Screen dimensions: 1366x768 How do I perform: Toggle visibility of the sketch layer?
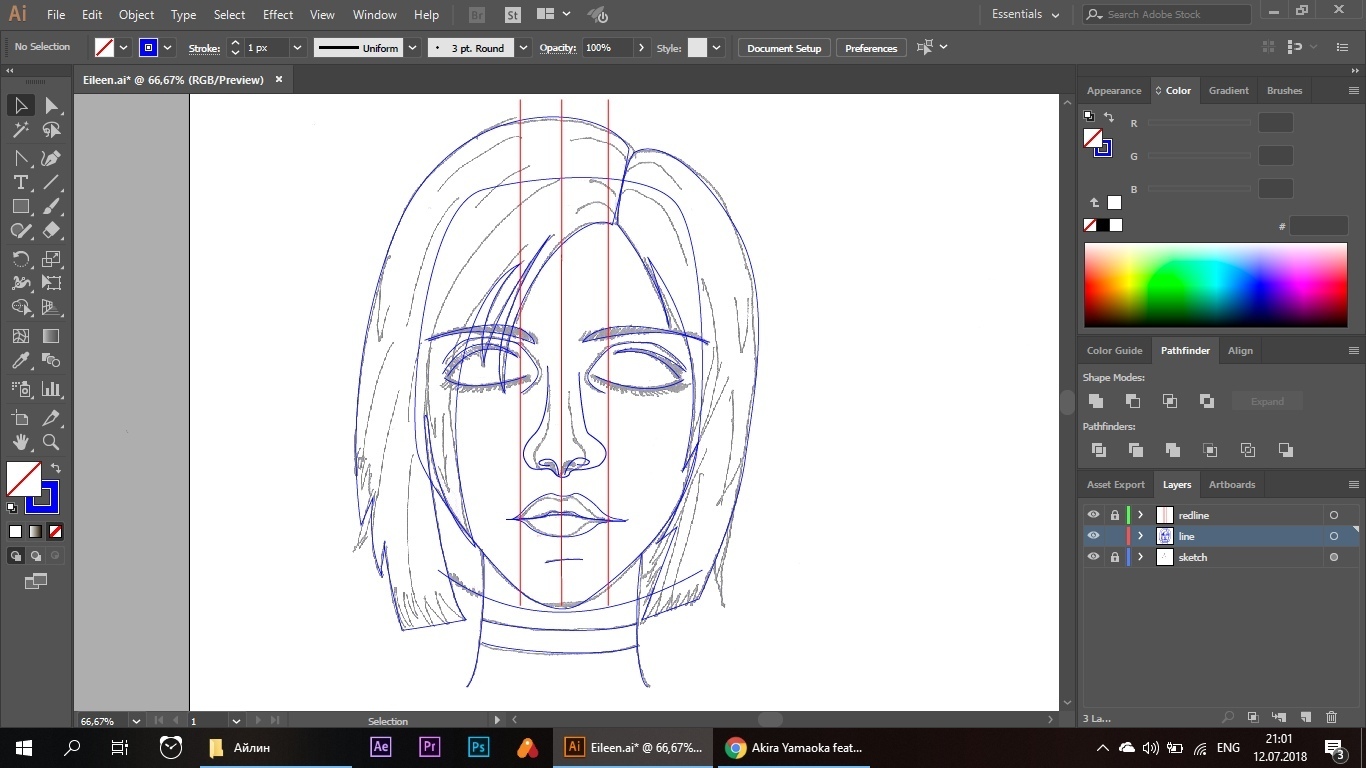tap(1093, 557)
